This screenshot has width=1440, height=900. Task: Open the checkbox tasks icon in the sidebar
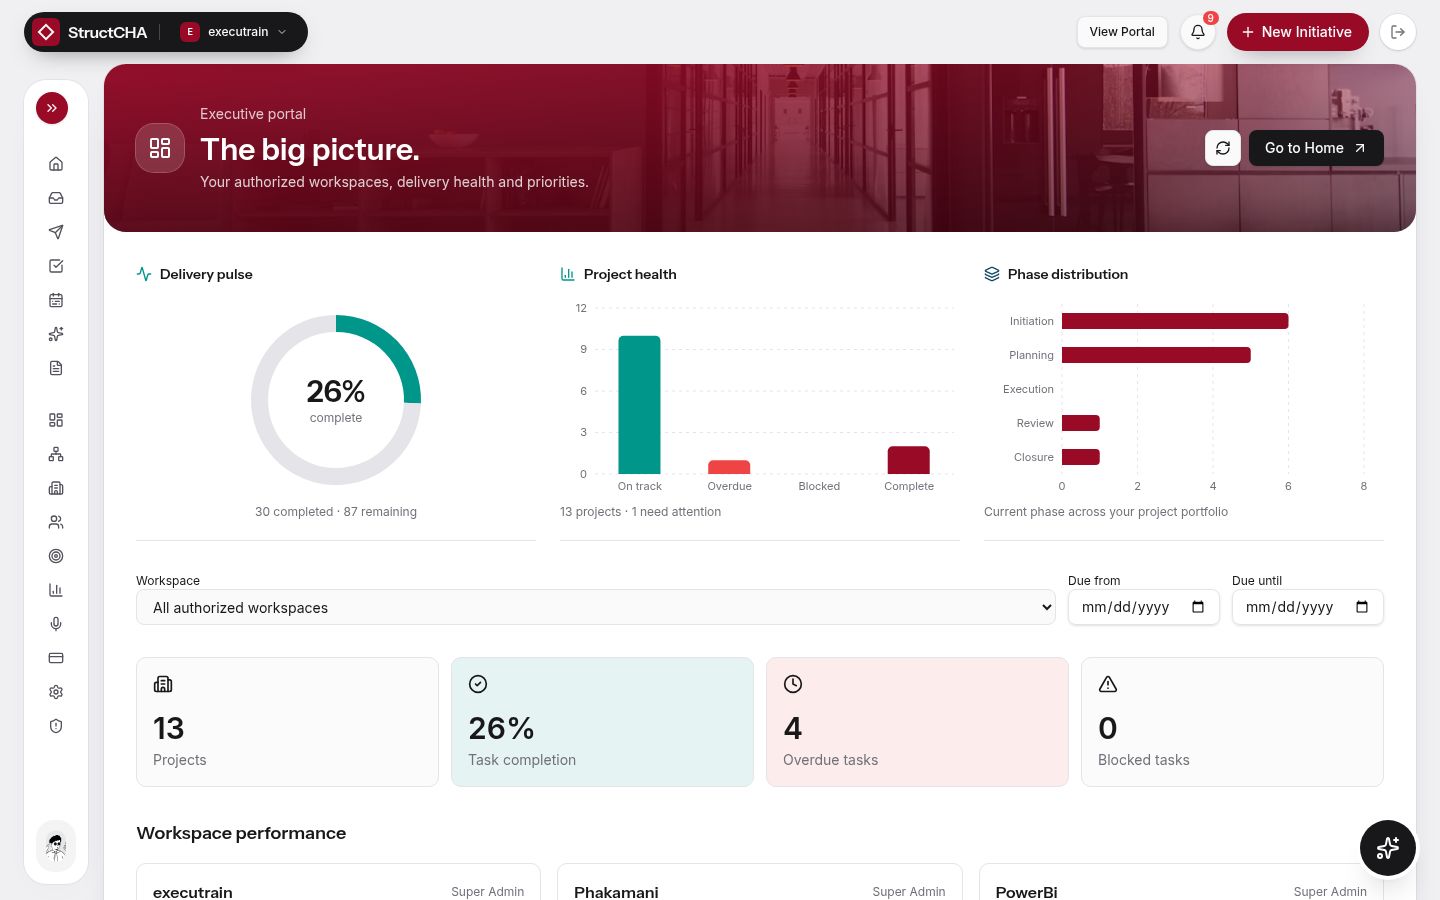pyautogui.click(x=56, y=266)
